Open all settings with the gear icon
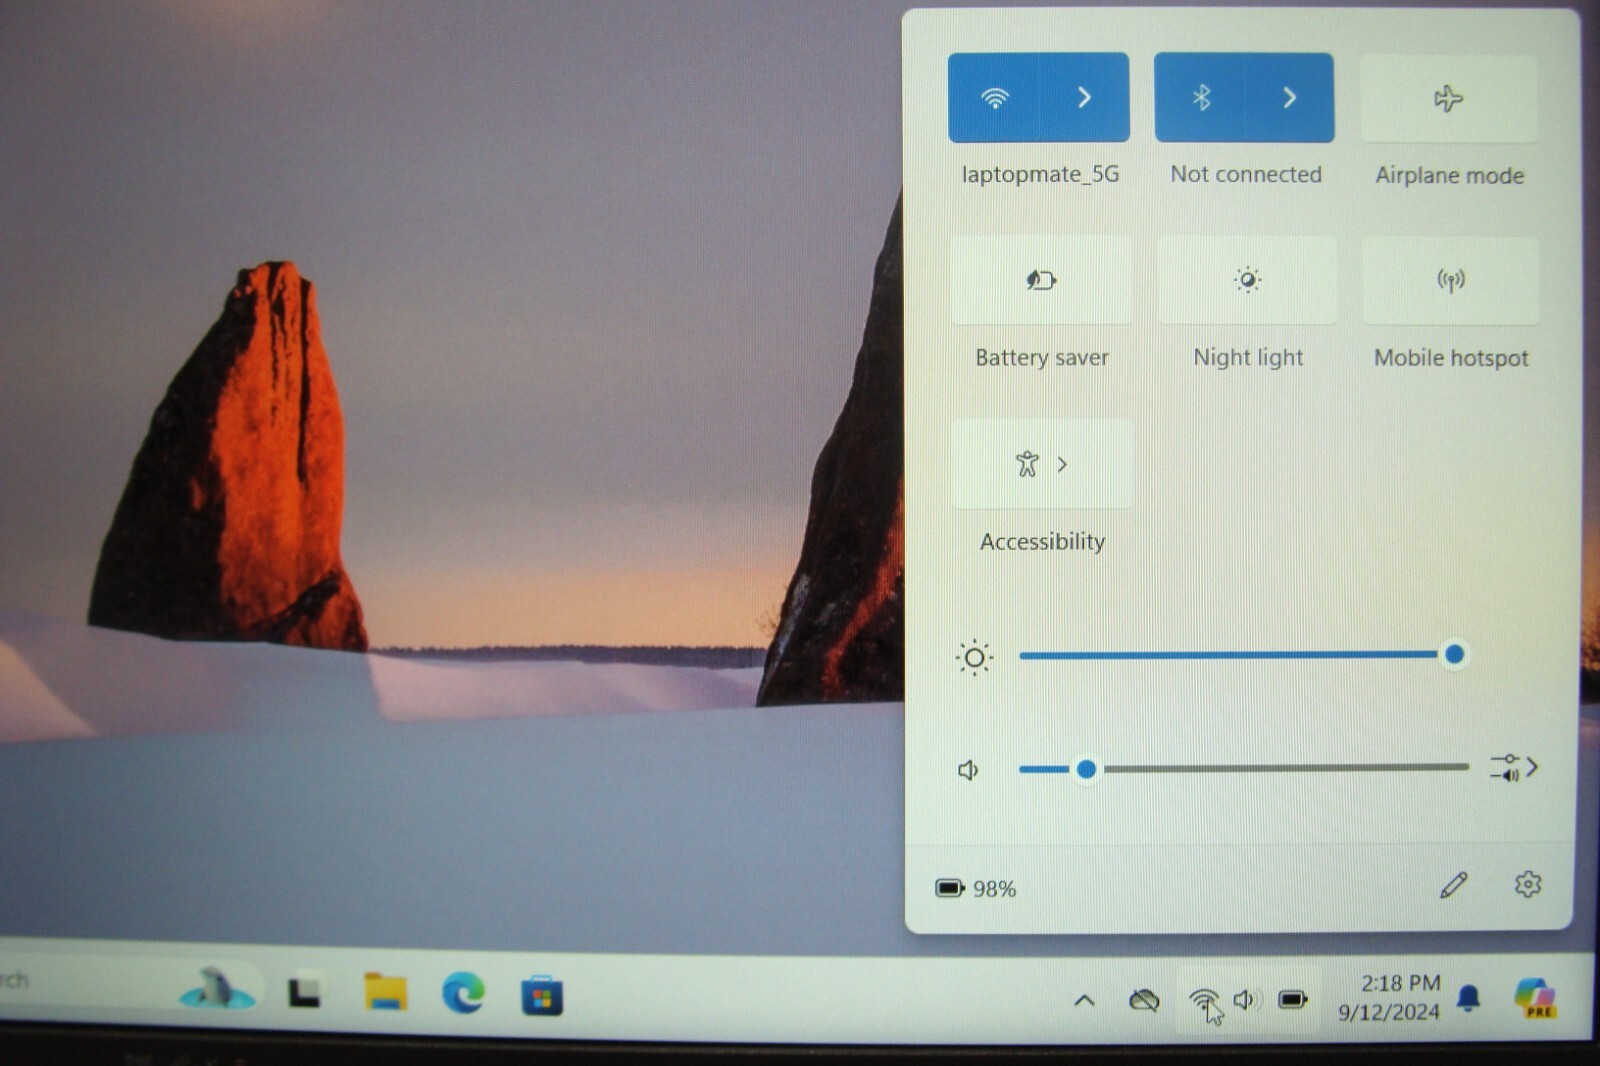 coord(1527,884)
